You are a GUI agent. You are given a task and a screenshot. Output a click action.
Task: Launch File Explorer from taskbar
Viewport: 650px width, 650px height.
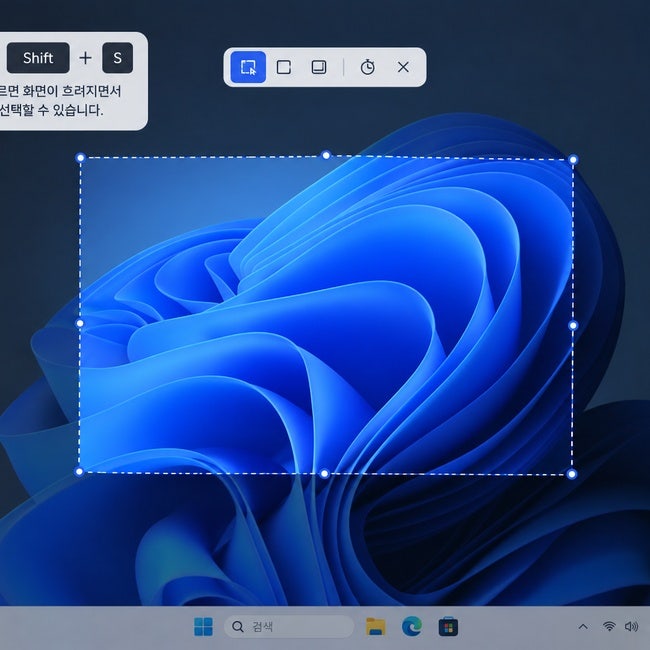pos(376,626)
